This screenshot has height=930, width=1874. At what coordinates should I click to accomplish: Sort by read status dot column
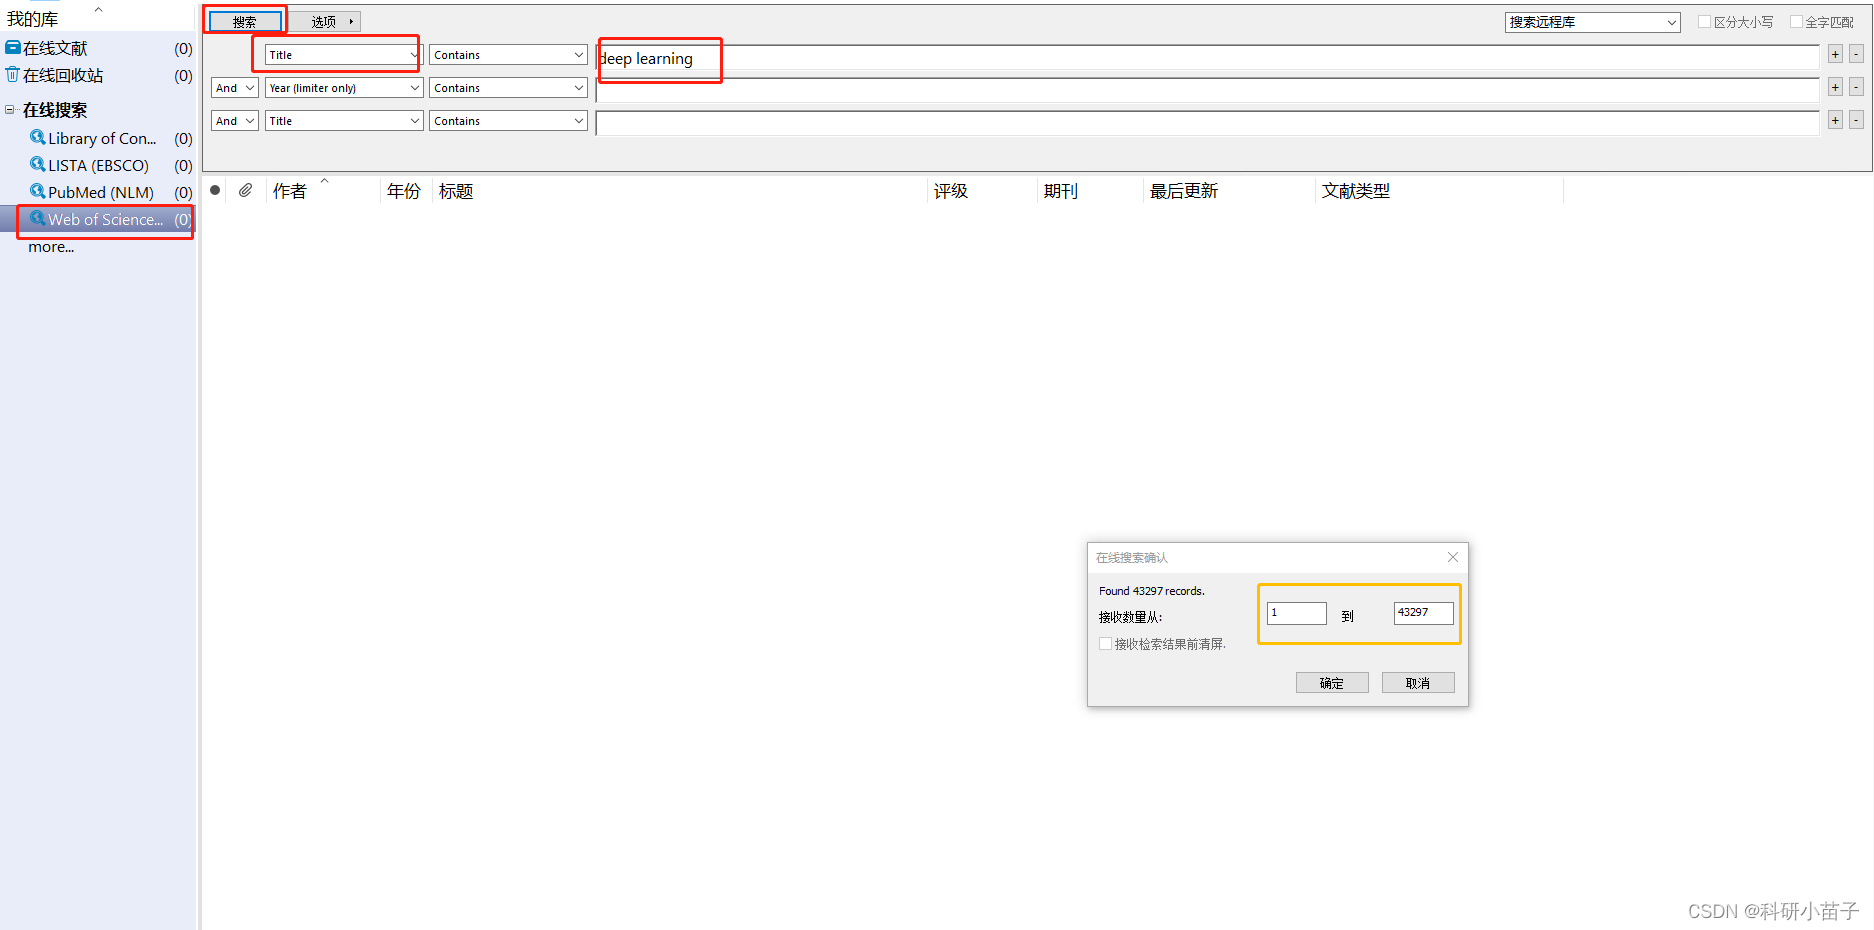(x=215, y=190)
